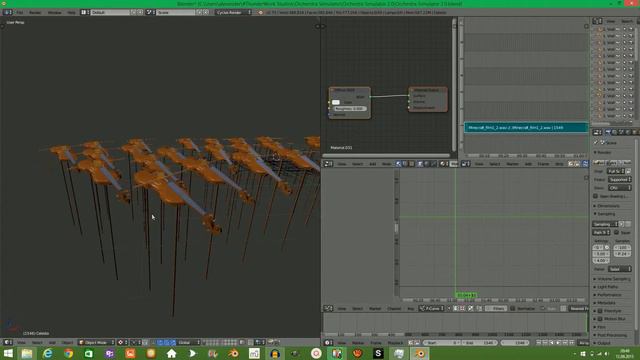
Task: Click the Diffuse BSDF node
Action: click(x=350, y=103)
